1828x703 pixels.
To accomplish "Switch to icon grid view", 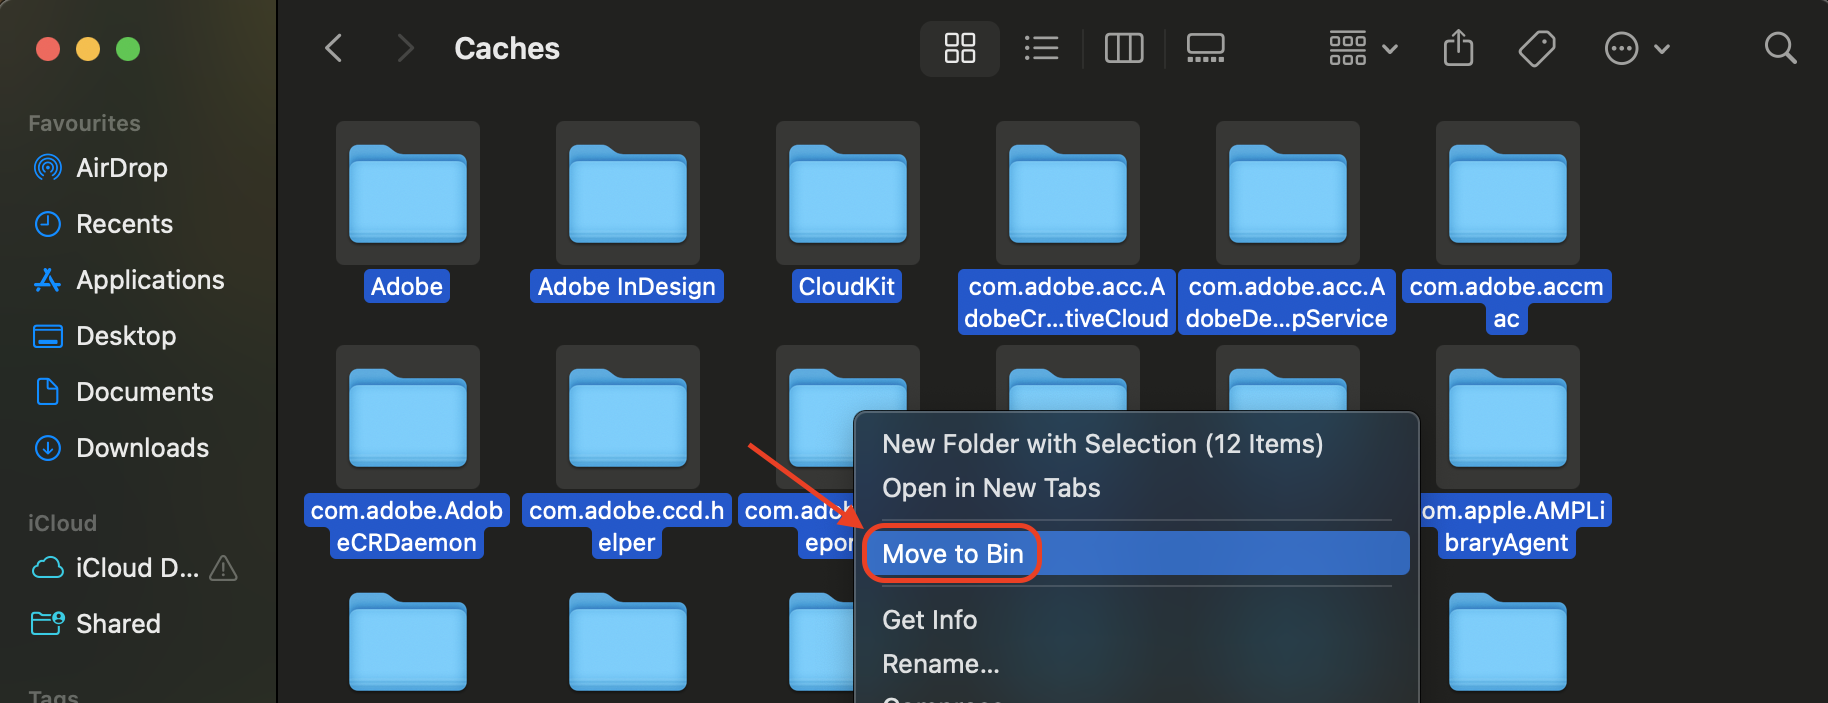I will 960,48.
